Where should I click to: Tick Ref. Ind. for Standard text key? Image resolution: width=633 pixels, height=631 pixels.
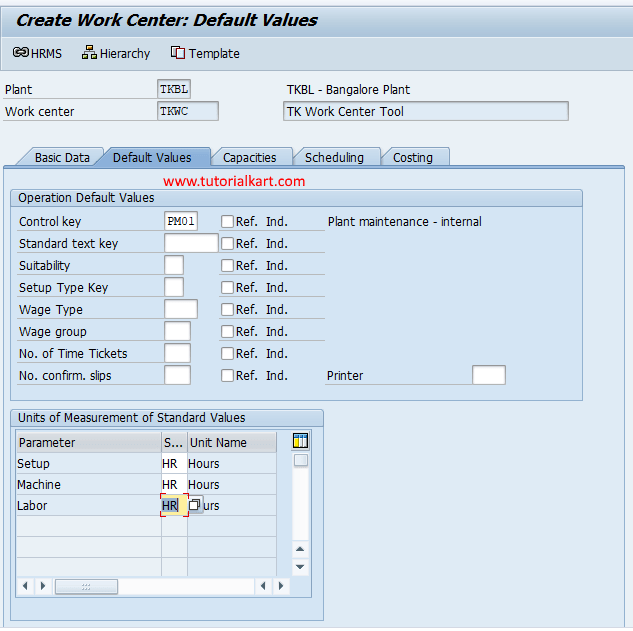(x=227, y=243)
